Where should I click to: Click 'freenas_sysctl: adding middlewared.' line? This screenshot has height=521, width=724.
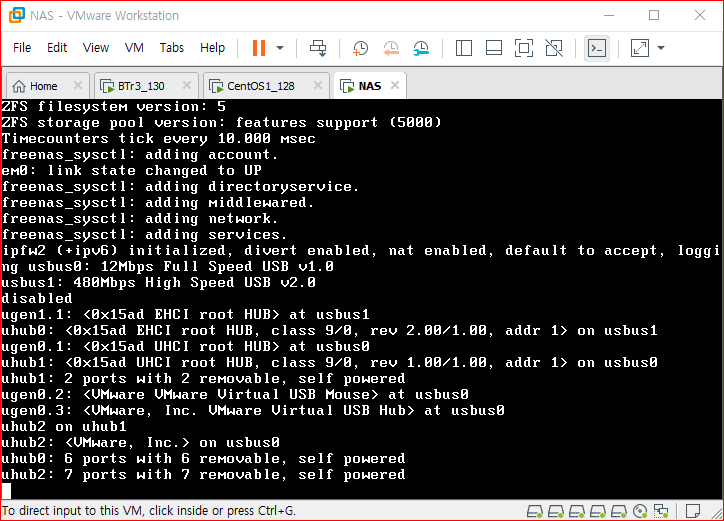[x=157, y=202]
